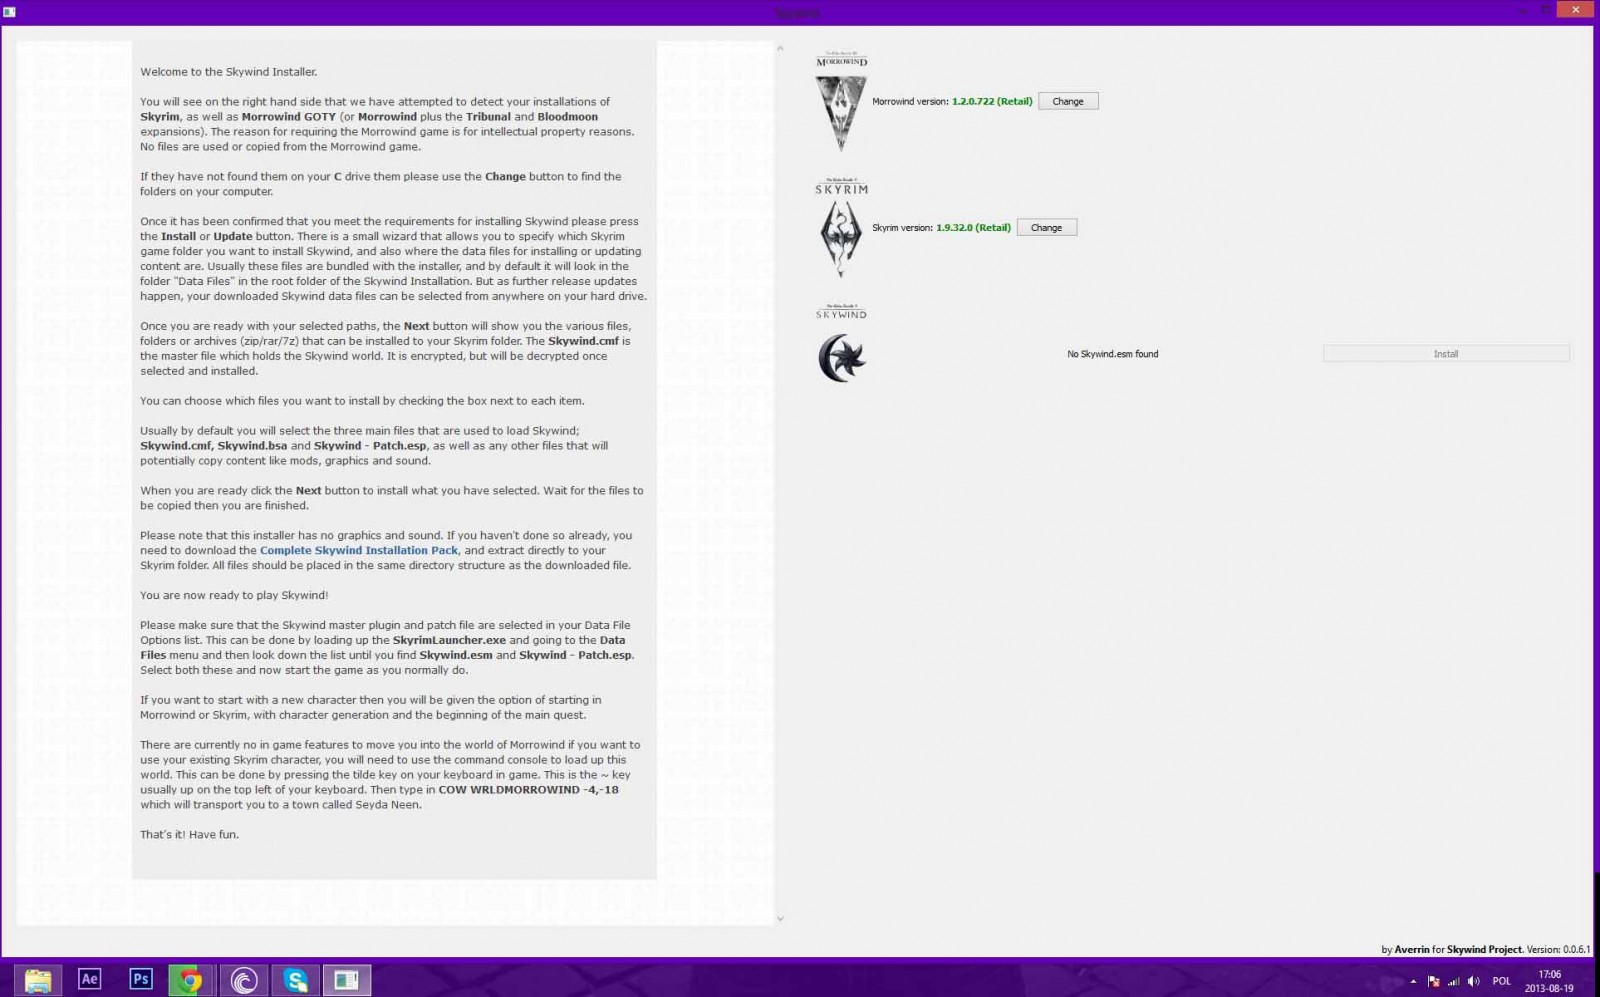This screenshot has height=997, width=1600.
Task: Click the "Skyrim version:" label
Action: click(x=902, y=227)
